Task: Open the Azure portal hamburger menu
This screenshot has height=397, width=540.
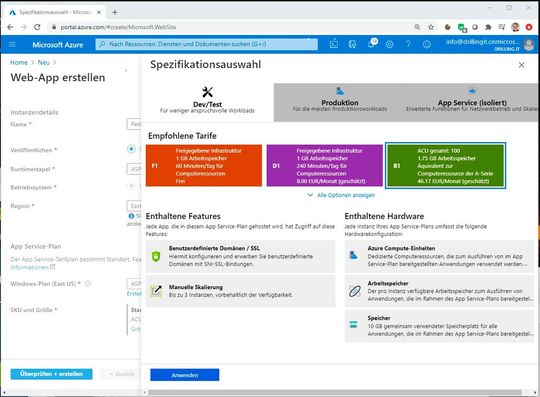Action: (x=12, y=44)
